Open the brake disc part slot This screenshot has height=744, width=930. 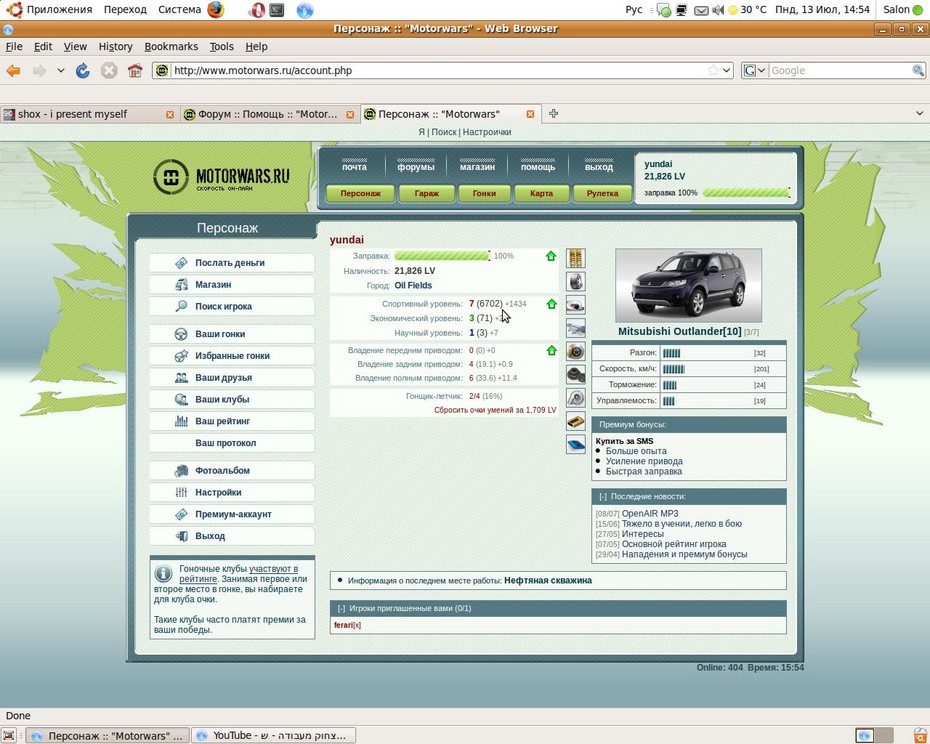pyautogui.click(x=575, y=351)
